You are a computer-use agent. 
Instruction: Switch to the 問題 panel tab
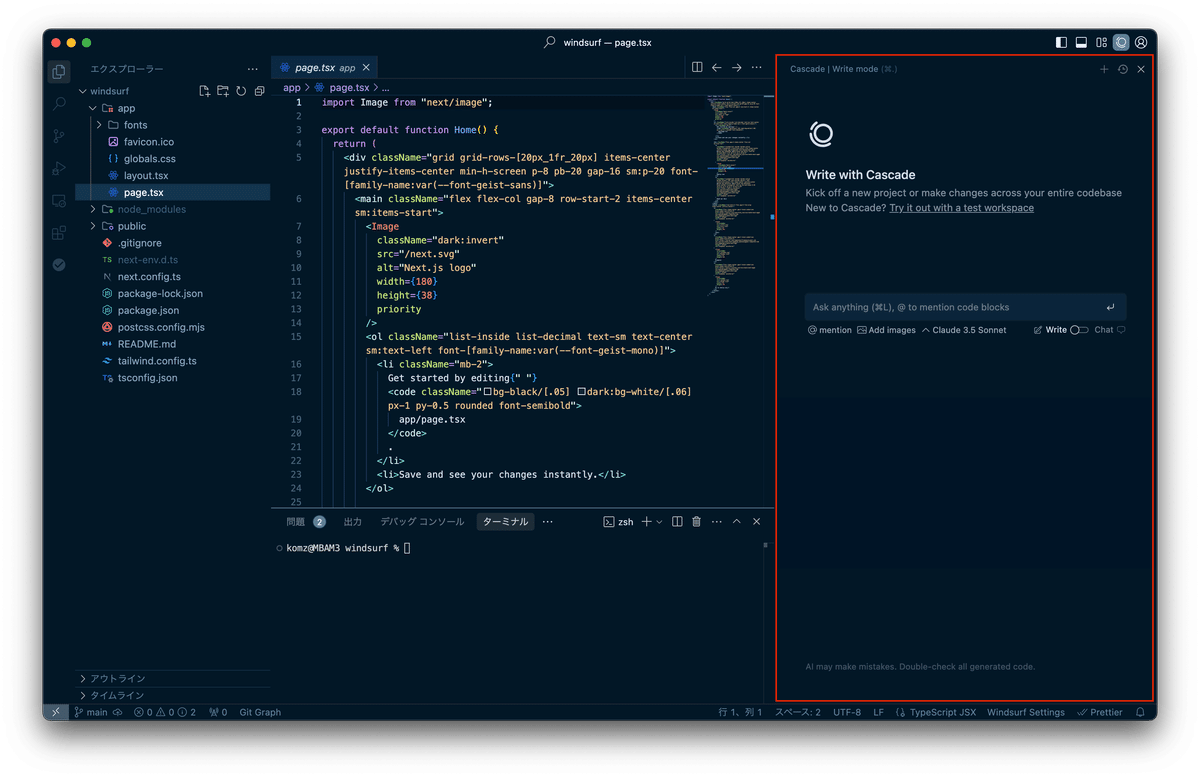296,522
